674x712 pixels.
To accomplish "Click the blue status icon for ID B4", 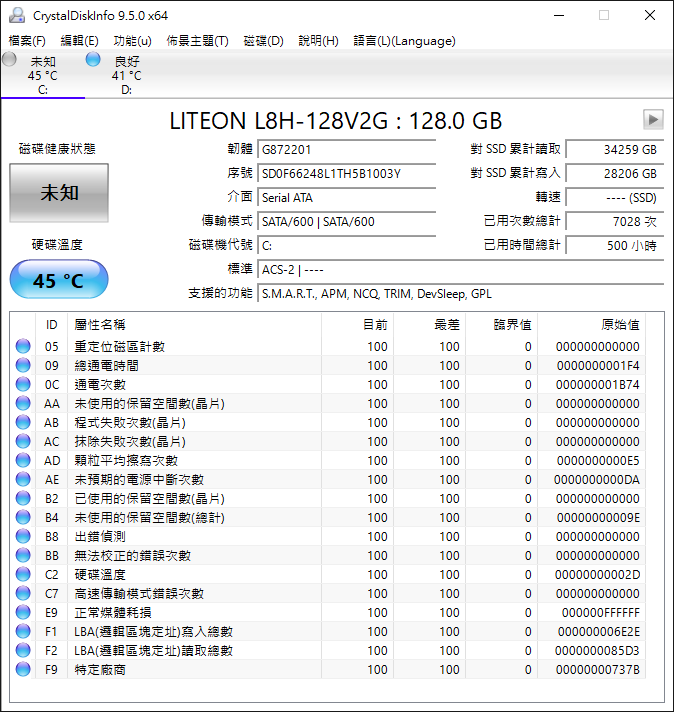I will (x=23, y=517).
